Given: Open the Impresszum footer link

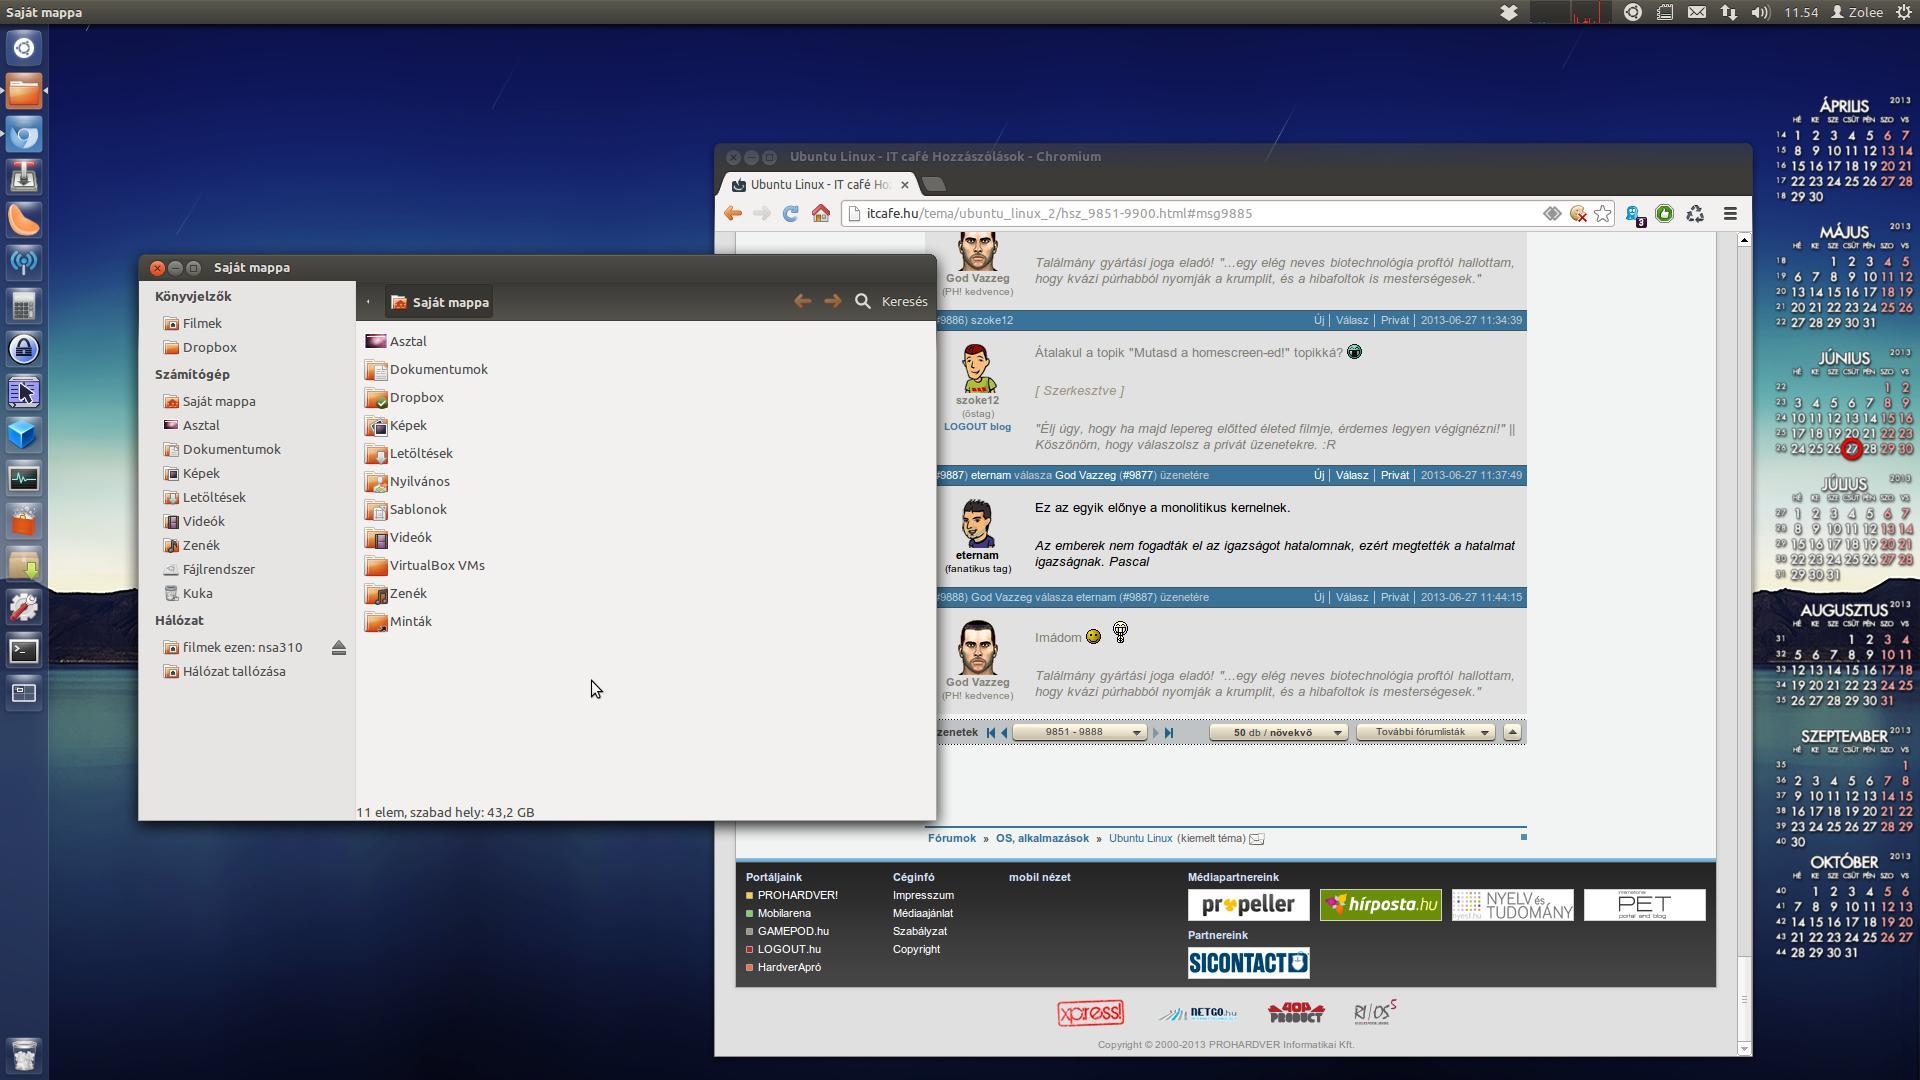Looking at the screenshot, I should click(923, 895).
